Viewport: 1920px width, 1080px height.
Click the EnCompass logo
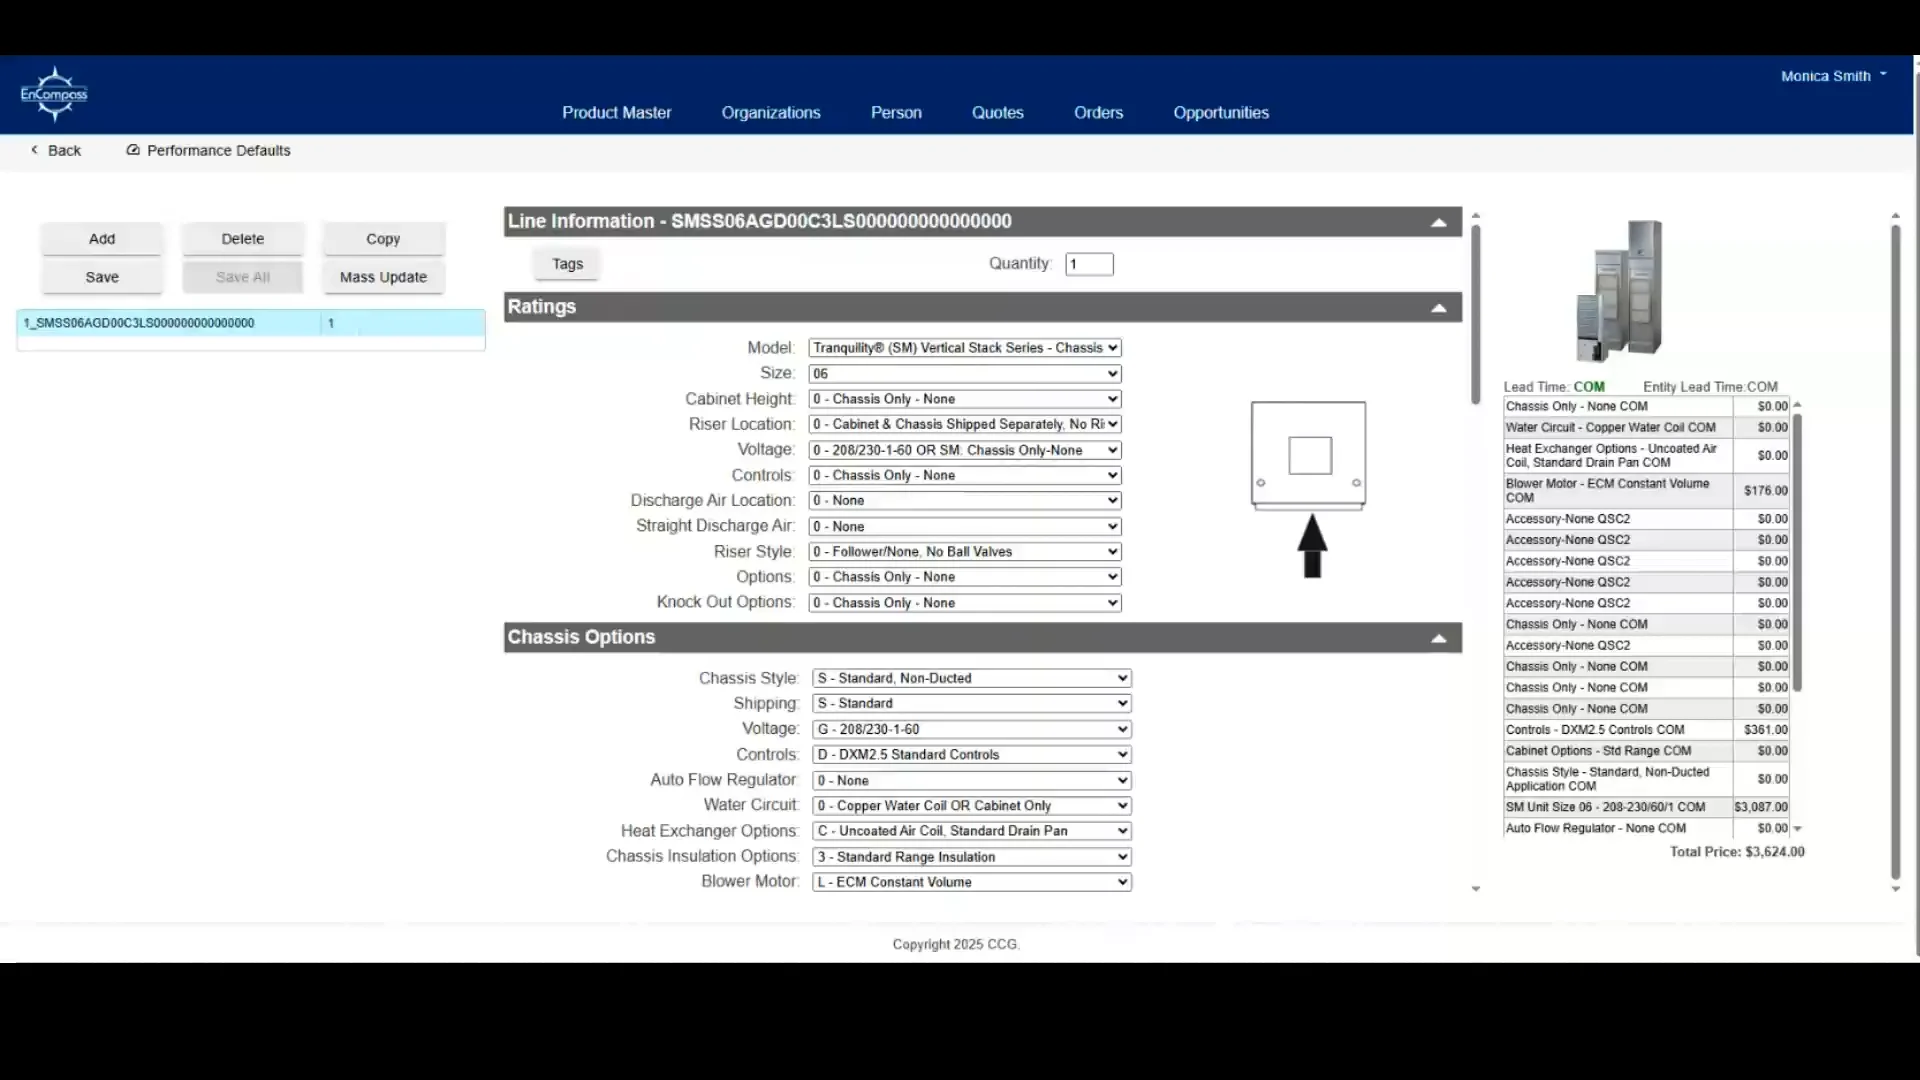pos(53,93)
